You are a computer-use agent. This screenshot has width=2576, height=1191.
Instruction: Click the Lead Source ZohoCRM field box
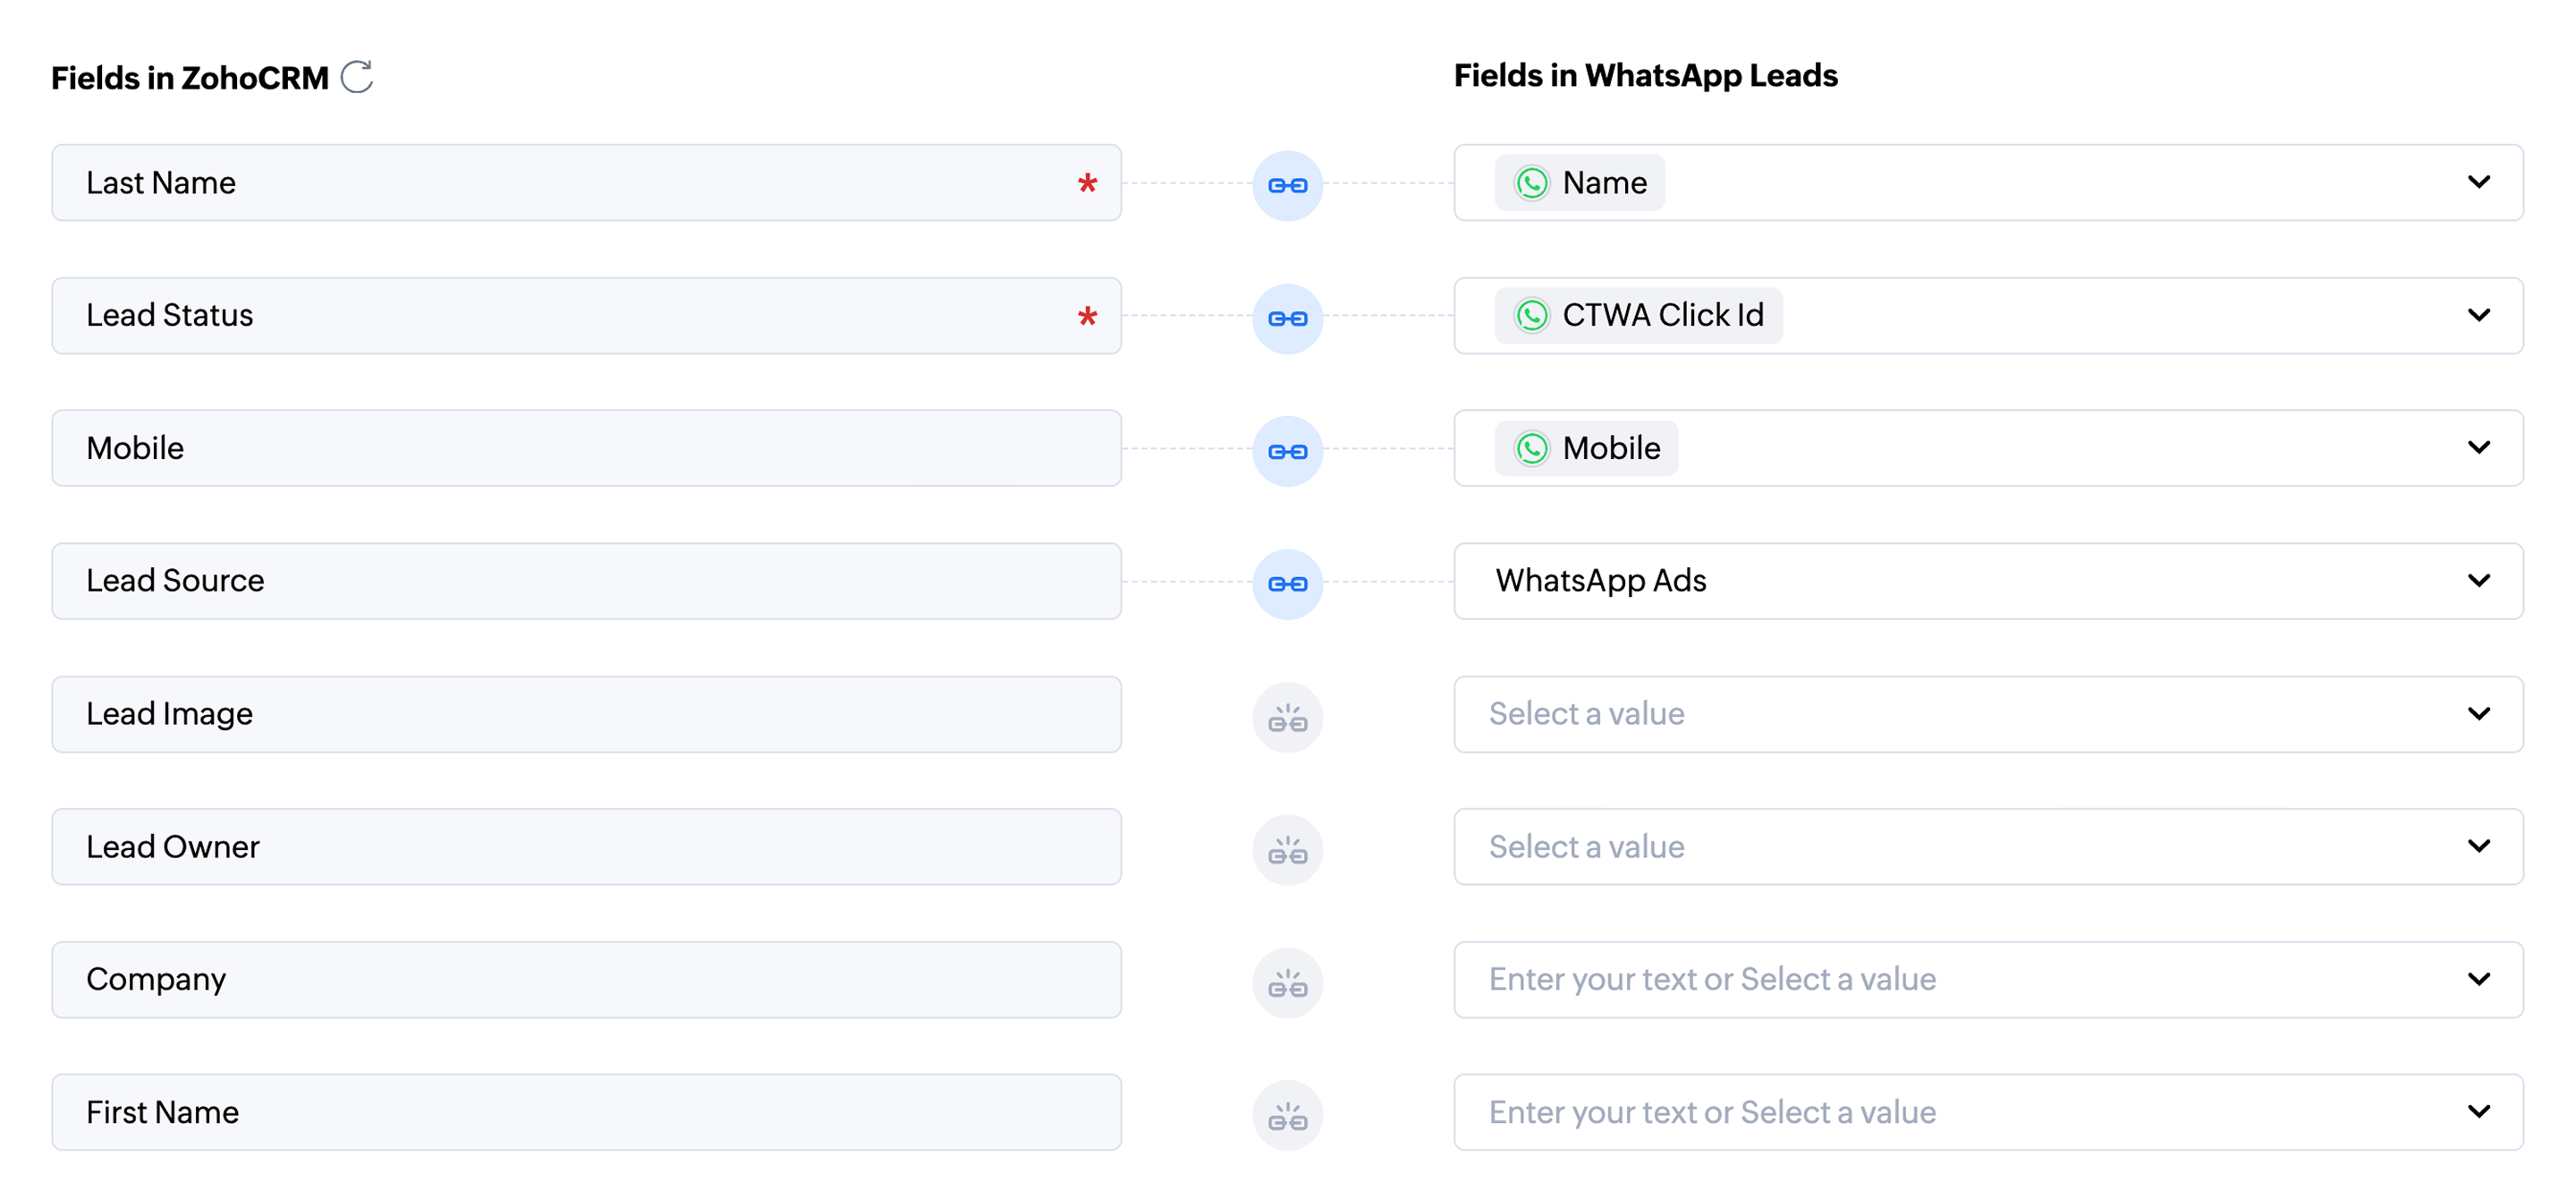[x=586, y=581]
